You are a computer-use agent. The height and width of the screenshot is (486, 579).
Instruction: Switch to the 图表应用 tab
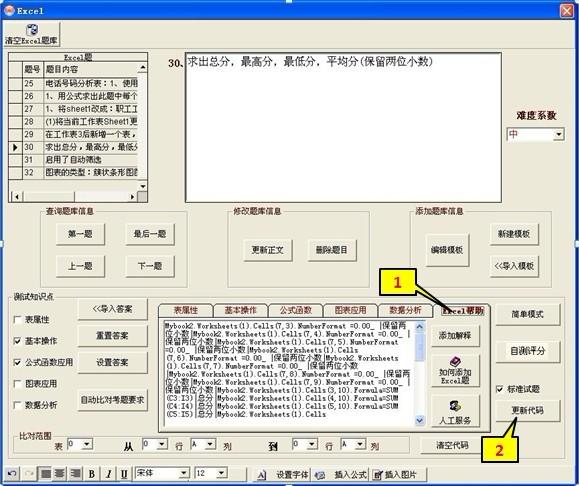coord(350,311)
